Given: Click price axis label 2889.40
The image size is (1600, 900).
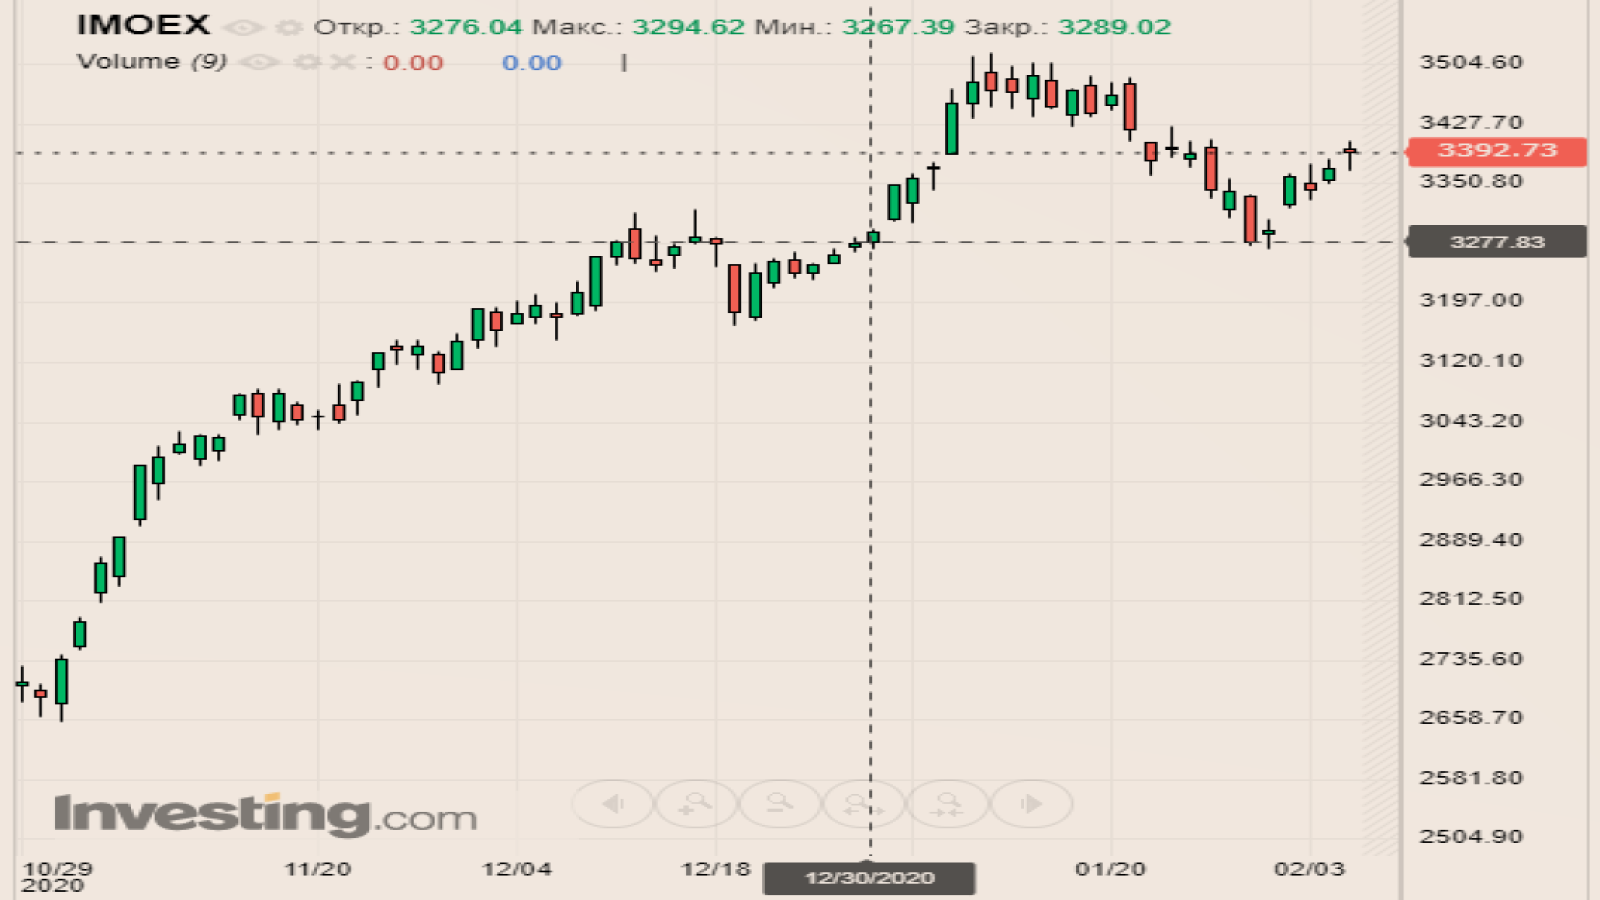Looking at the screenshot, I should click(1471, 539).
